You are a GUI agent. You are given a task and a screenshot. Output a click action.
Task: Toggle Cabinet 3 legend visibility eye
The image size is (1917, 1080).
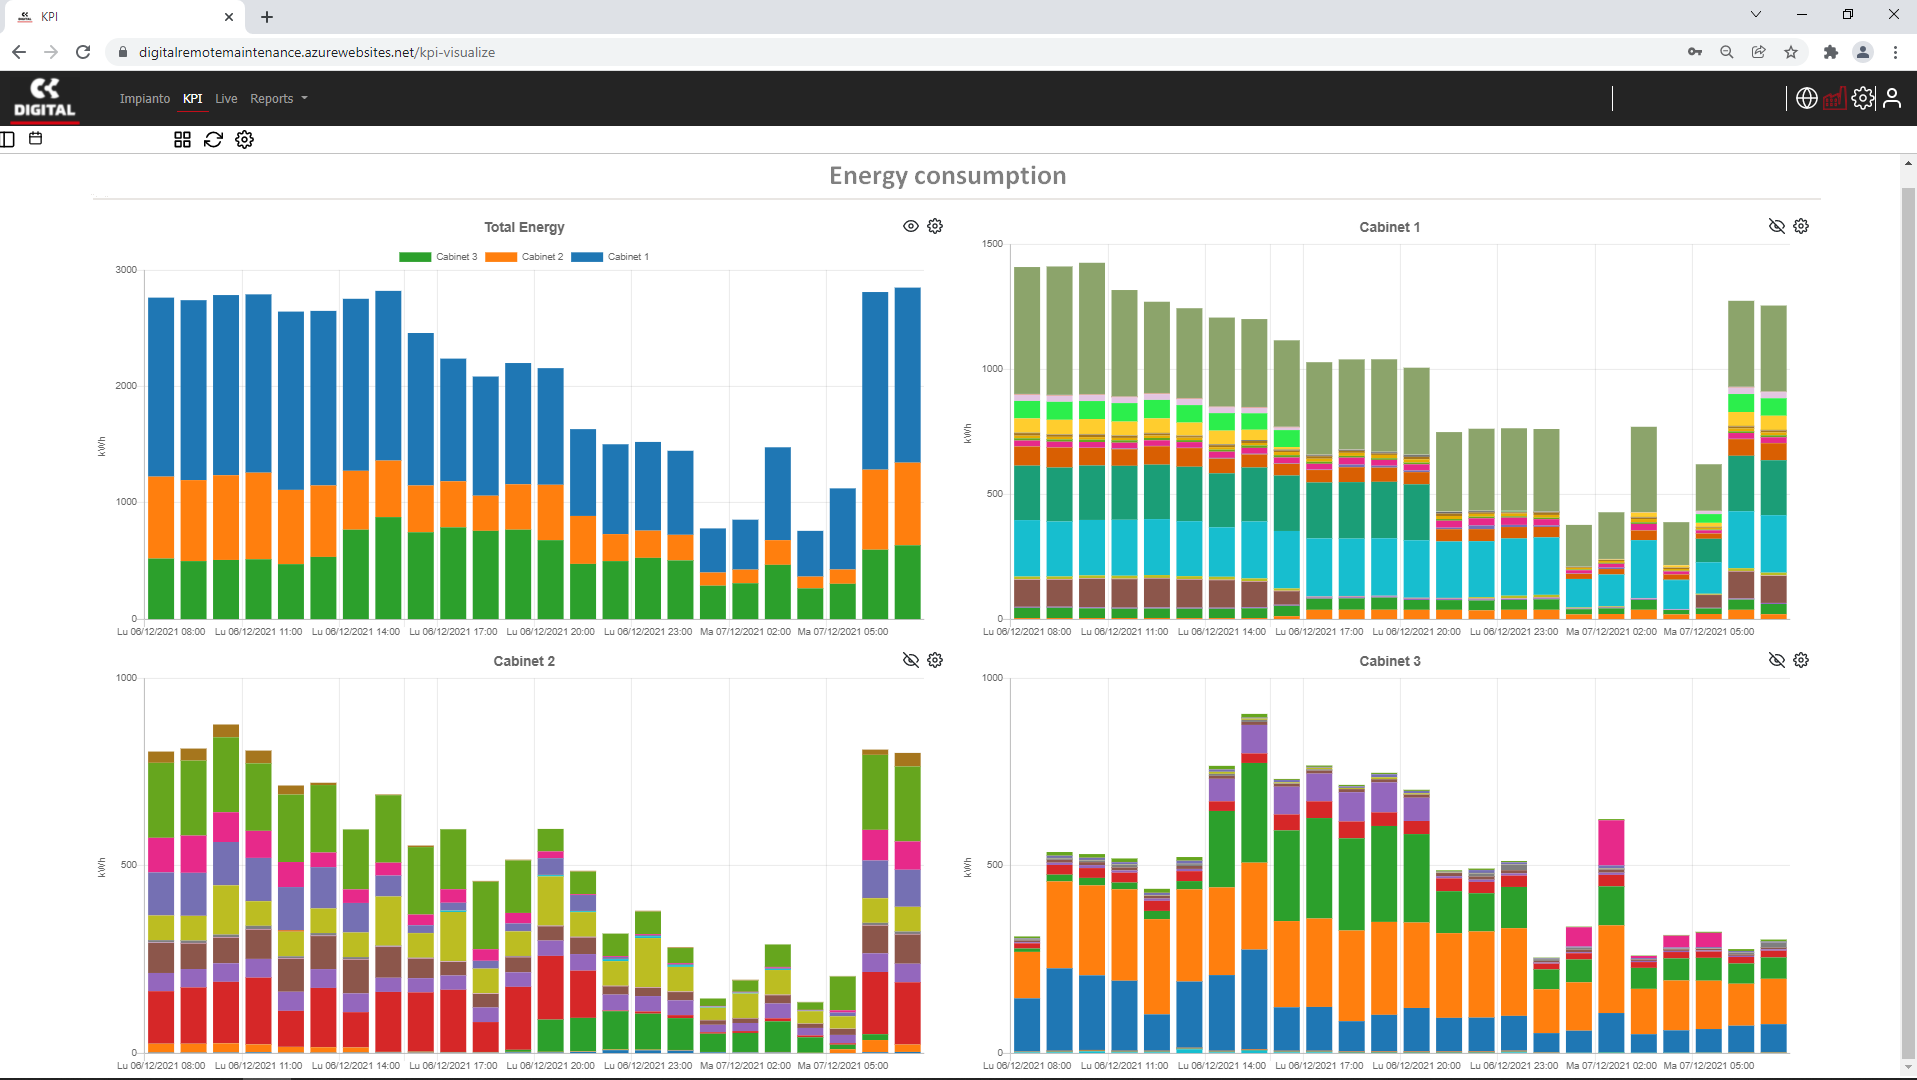[1777, 660]
